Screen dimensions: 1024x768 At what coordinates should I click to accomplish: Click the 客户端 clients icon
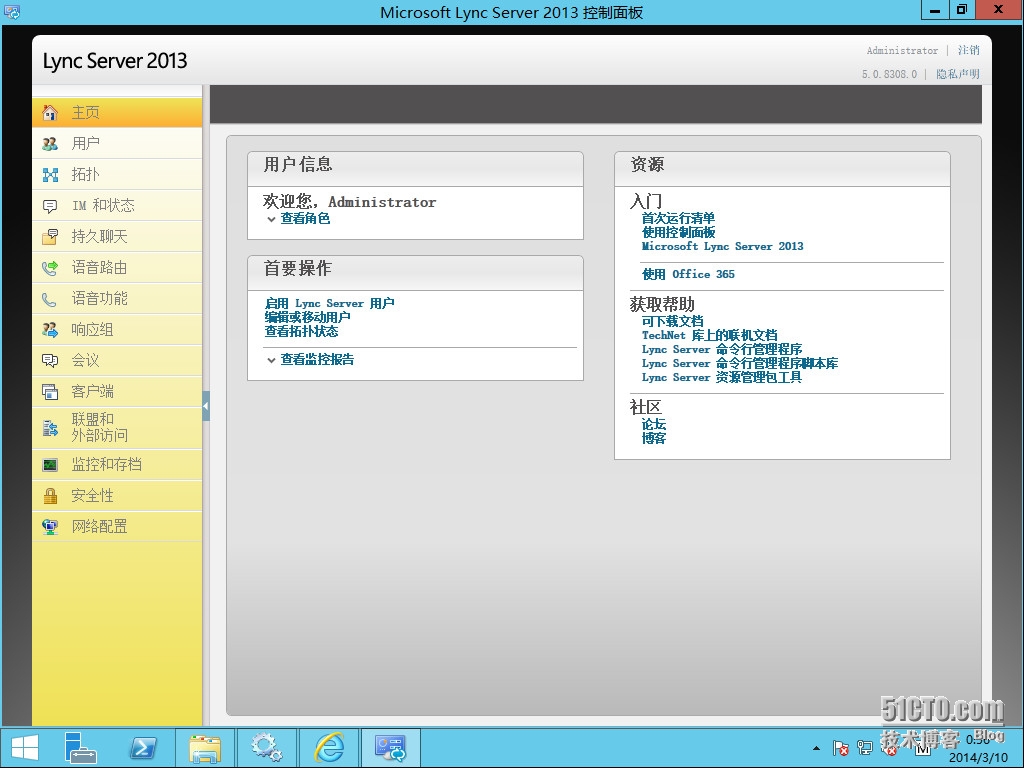pos(50,392)
